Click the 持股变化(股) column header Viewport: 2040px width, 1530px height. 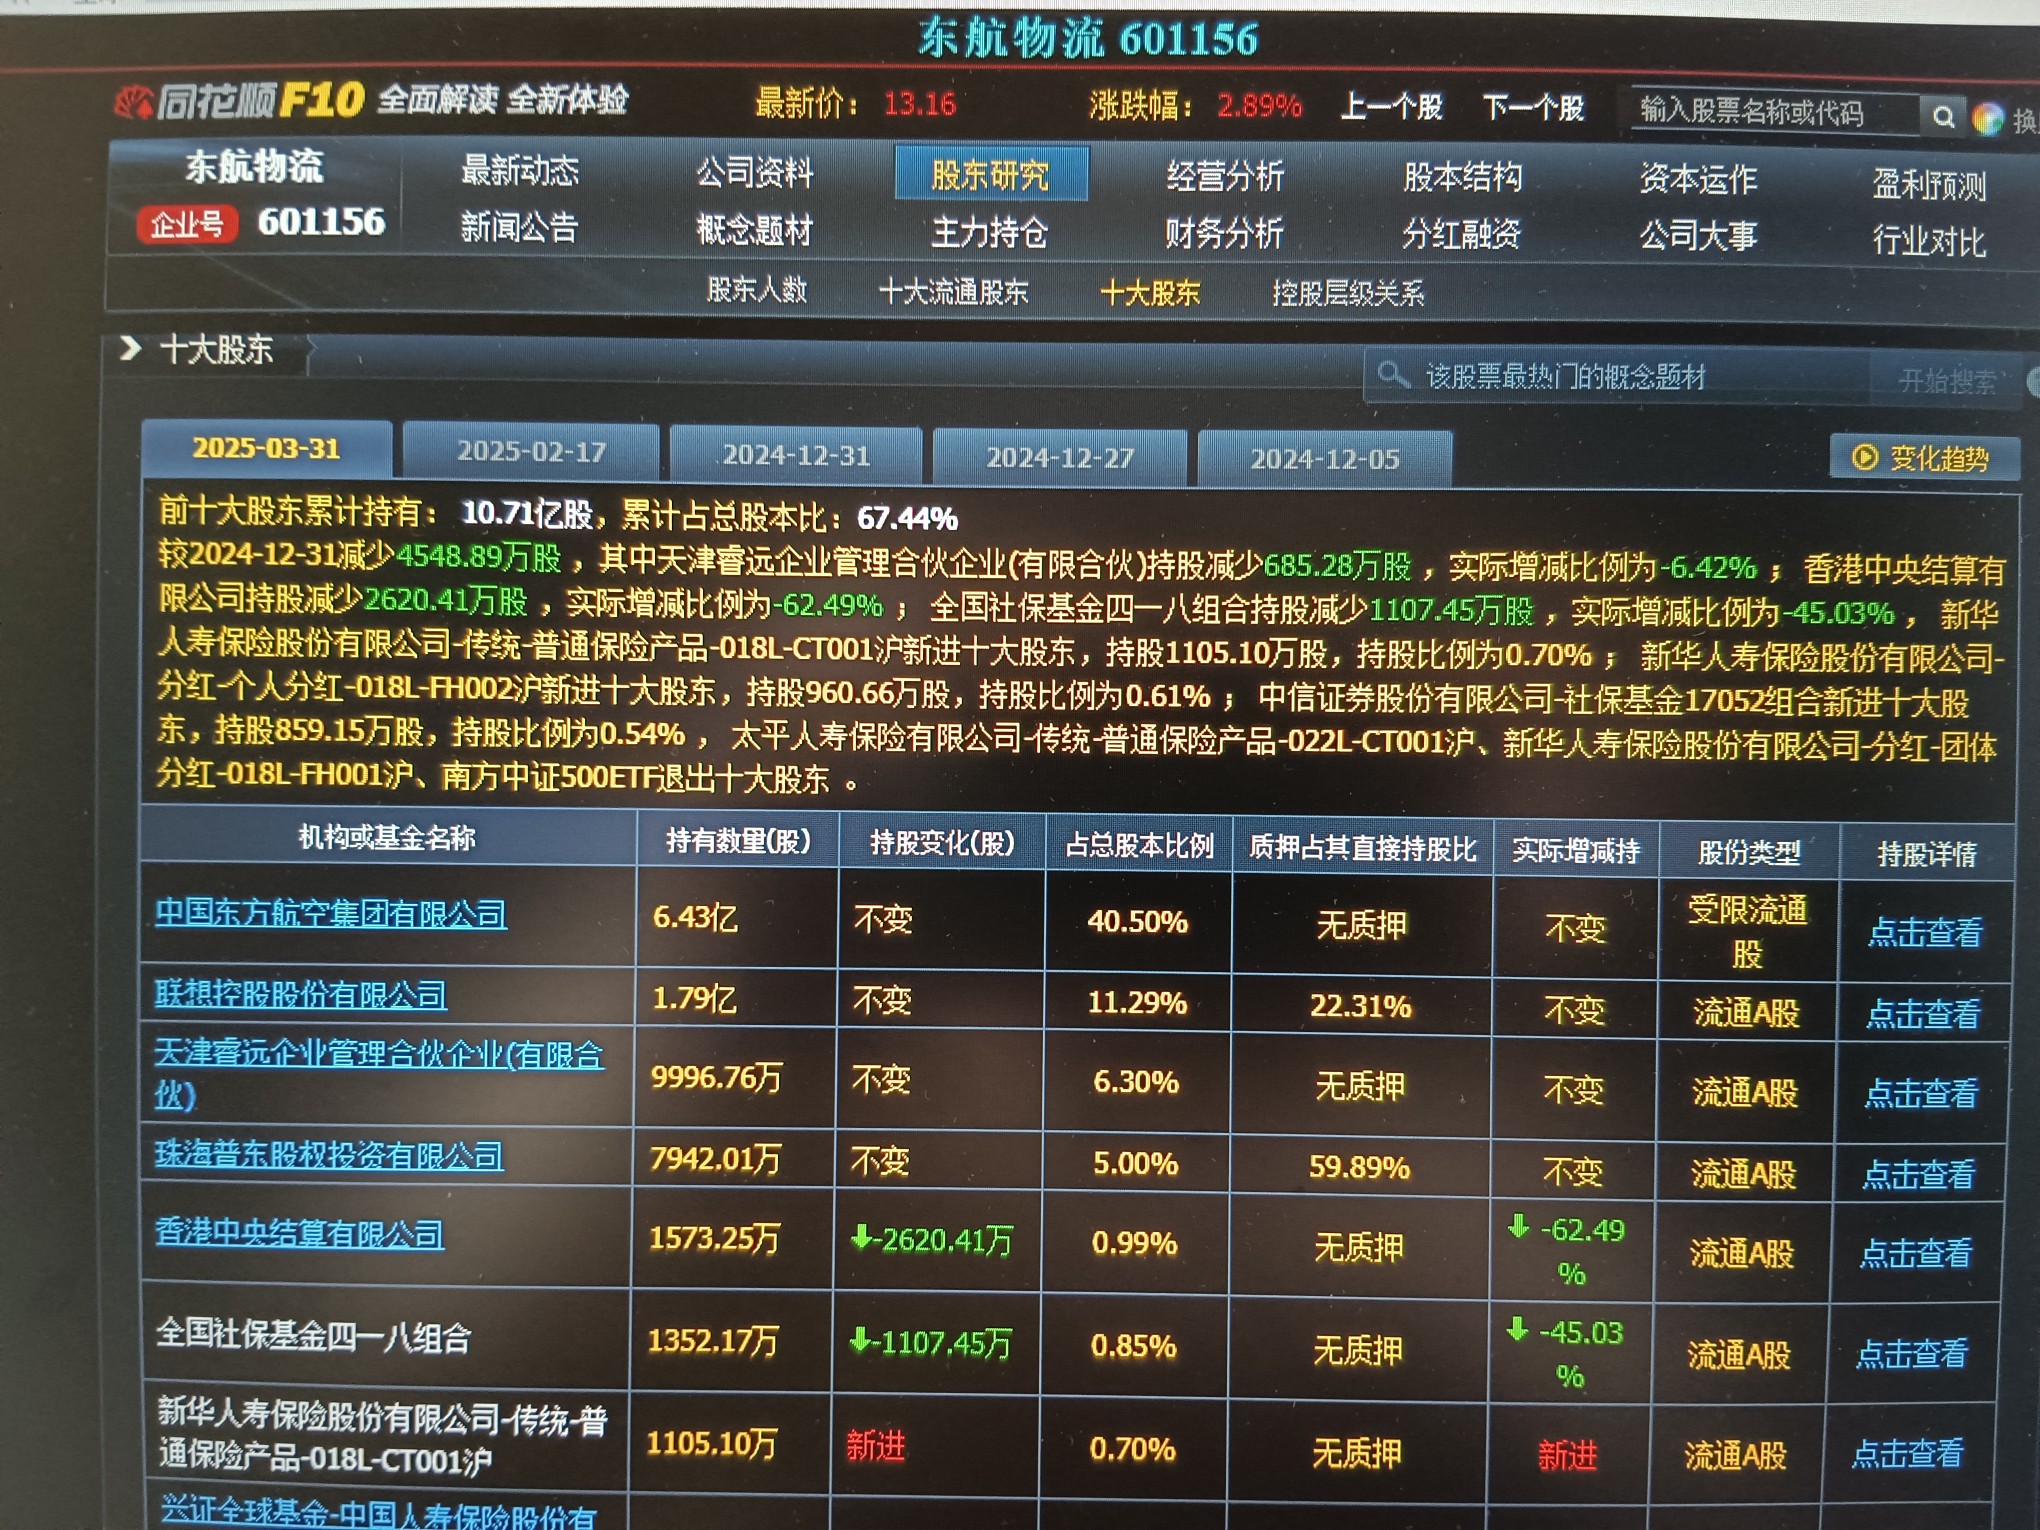click(x=942, y=843)
